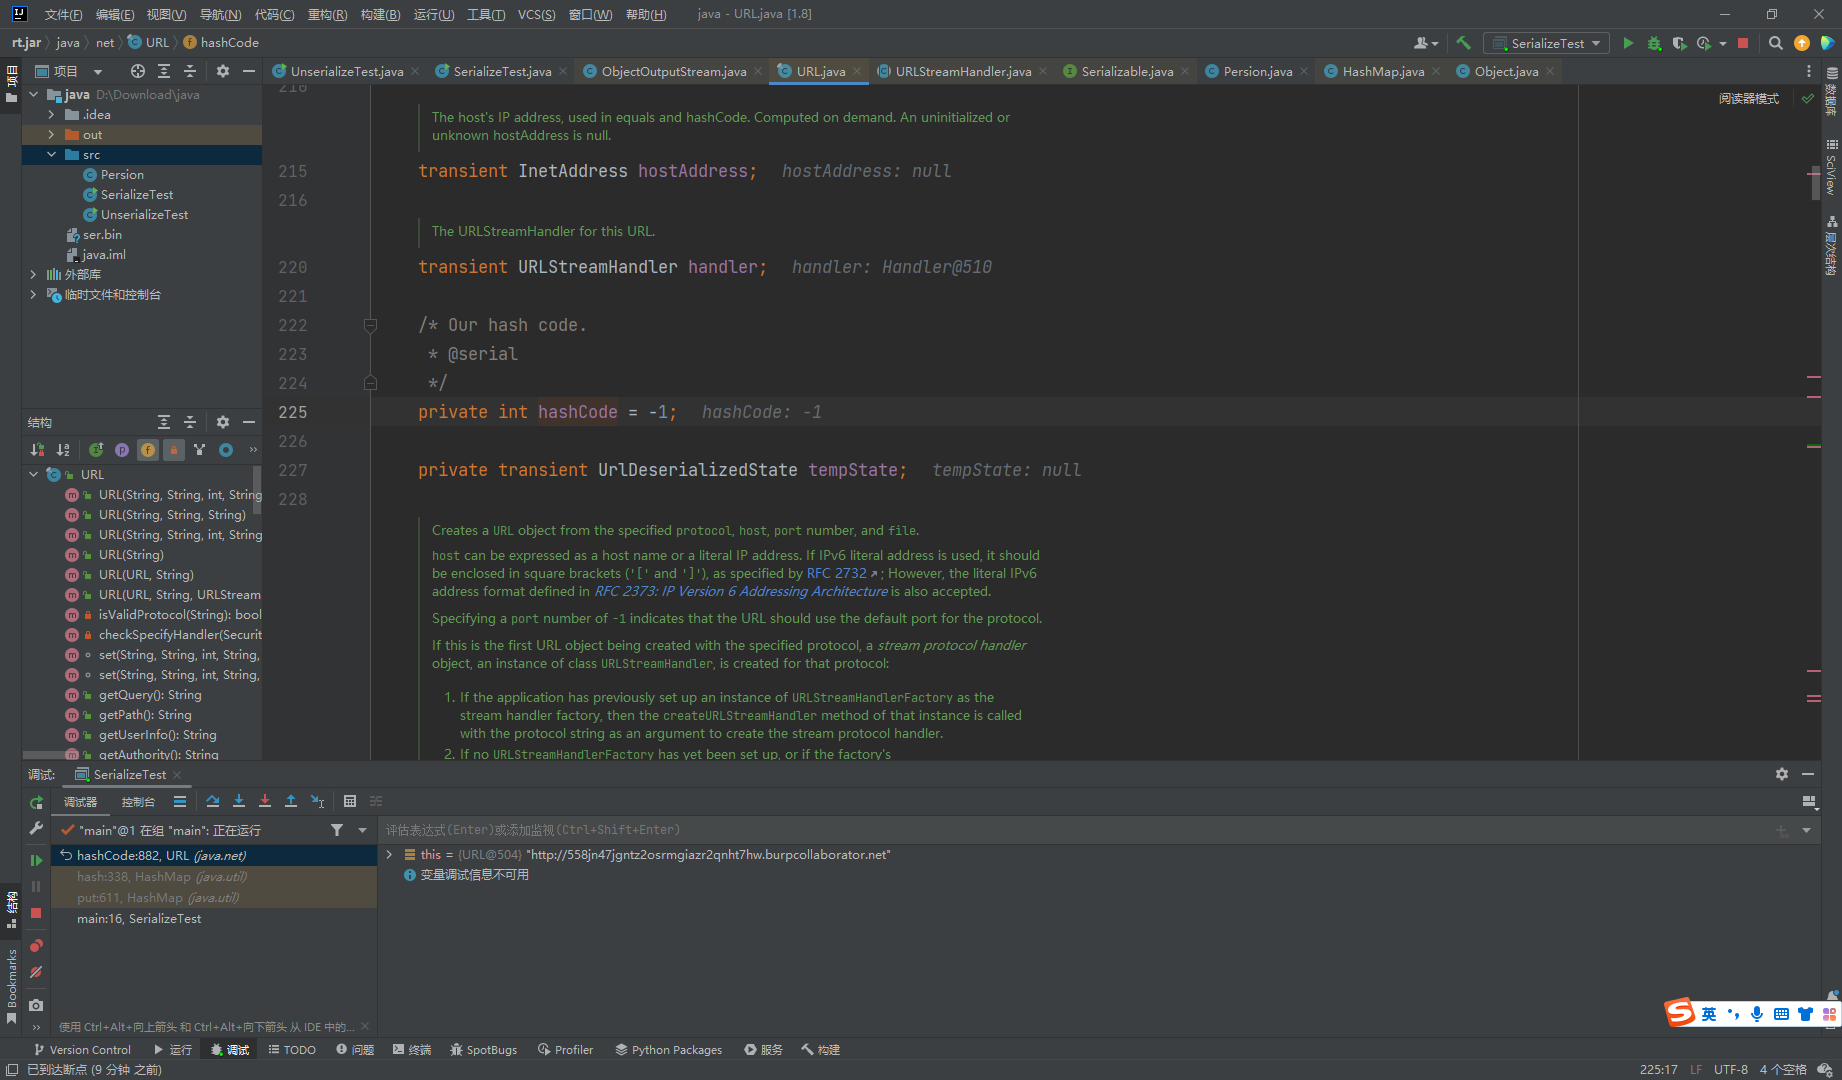The image size is (1842, 1080).
Task: Open debug tool window settings with the gear
Action: click(1782, 774)
